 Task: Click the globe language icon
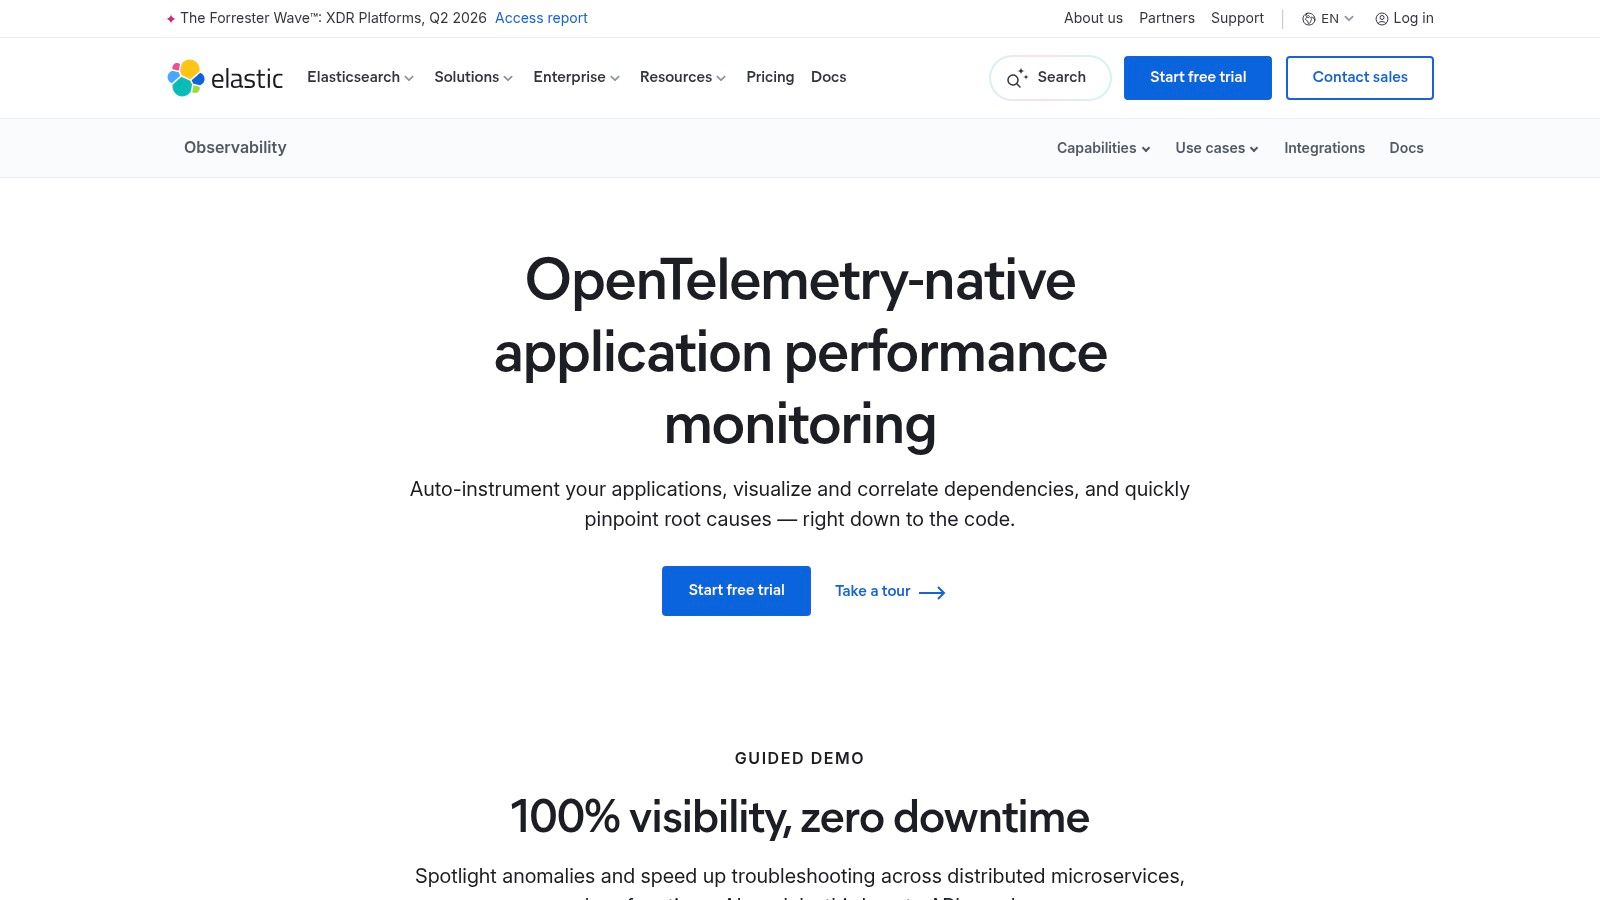(1308, 19)
